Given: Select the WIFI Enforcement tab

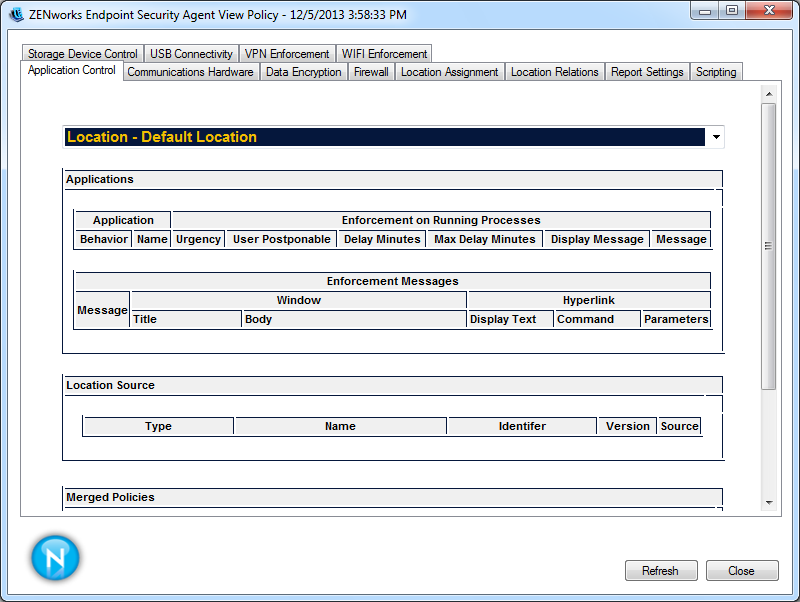Looking at the screenshot, I should pyautogui.click(x=384, y=54).
